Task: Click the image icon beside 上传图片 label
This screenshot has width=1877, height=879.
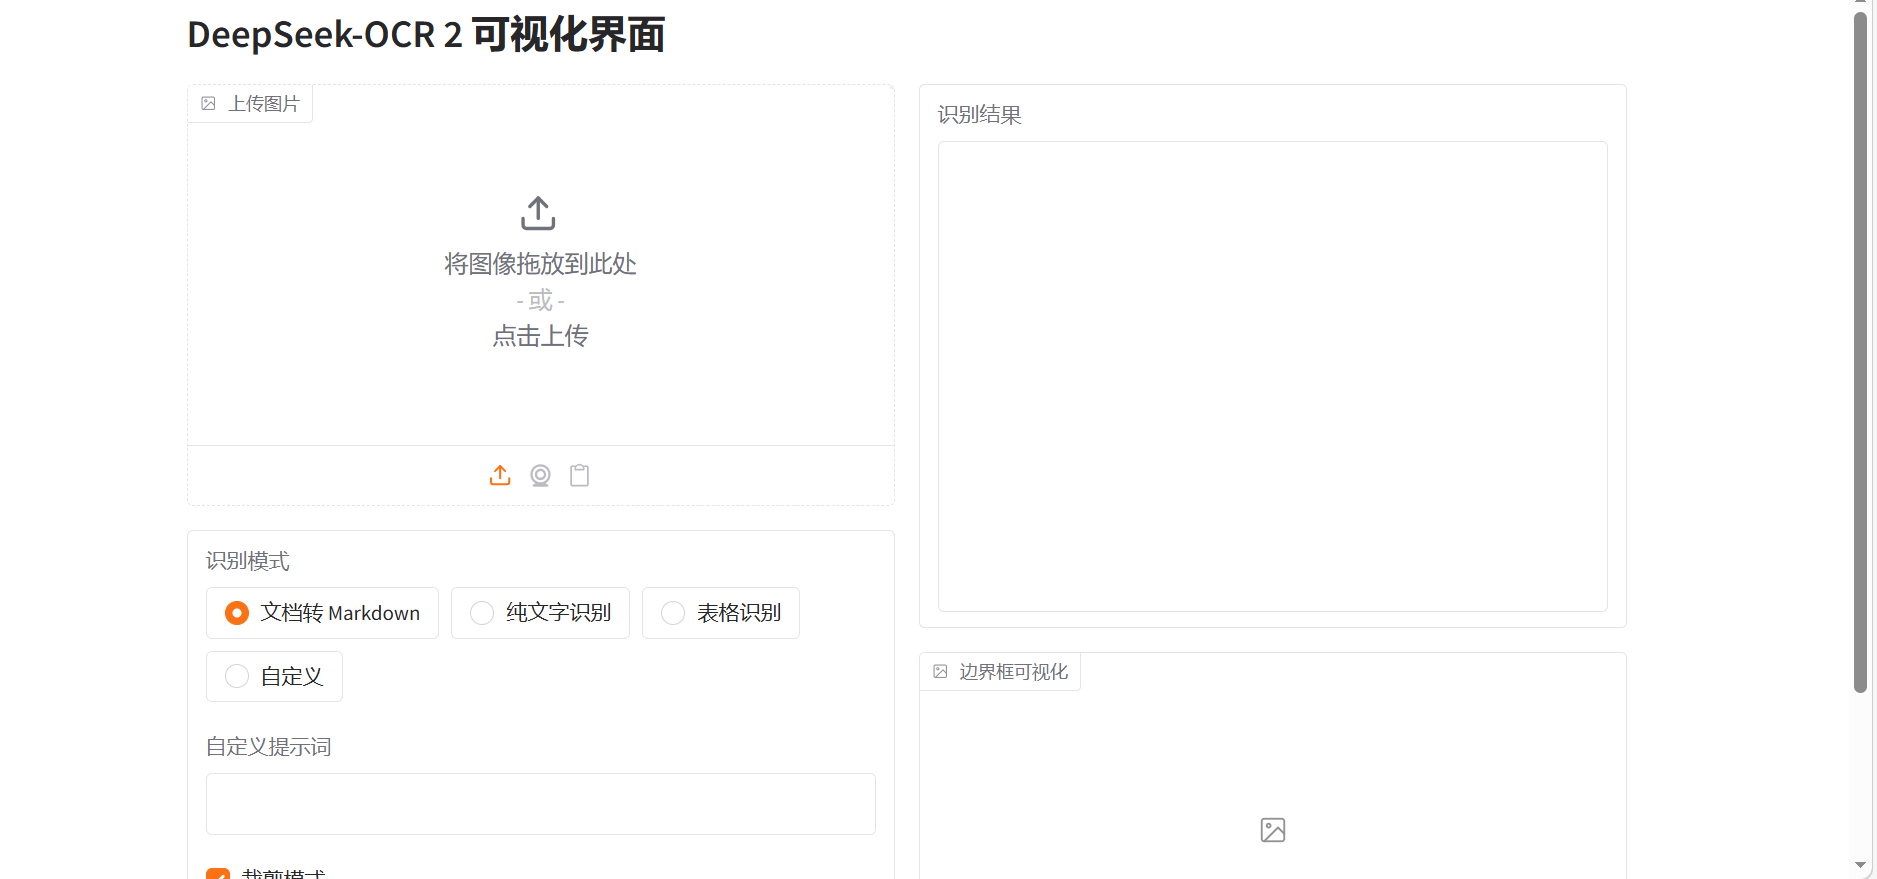Action: point(209,104)
